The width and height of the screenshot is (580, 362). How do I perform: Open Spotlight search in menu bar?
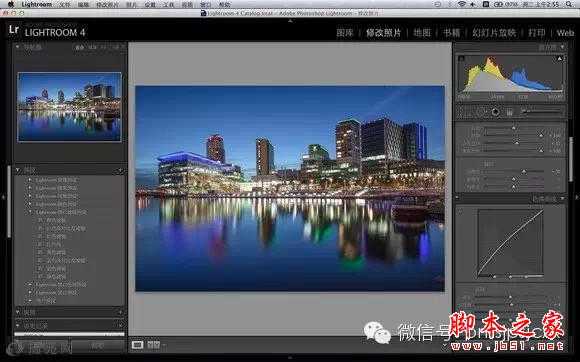(570, 4)
